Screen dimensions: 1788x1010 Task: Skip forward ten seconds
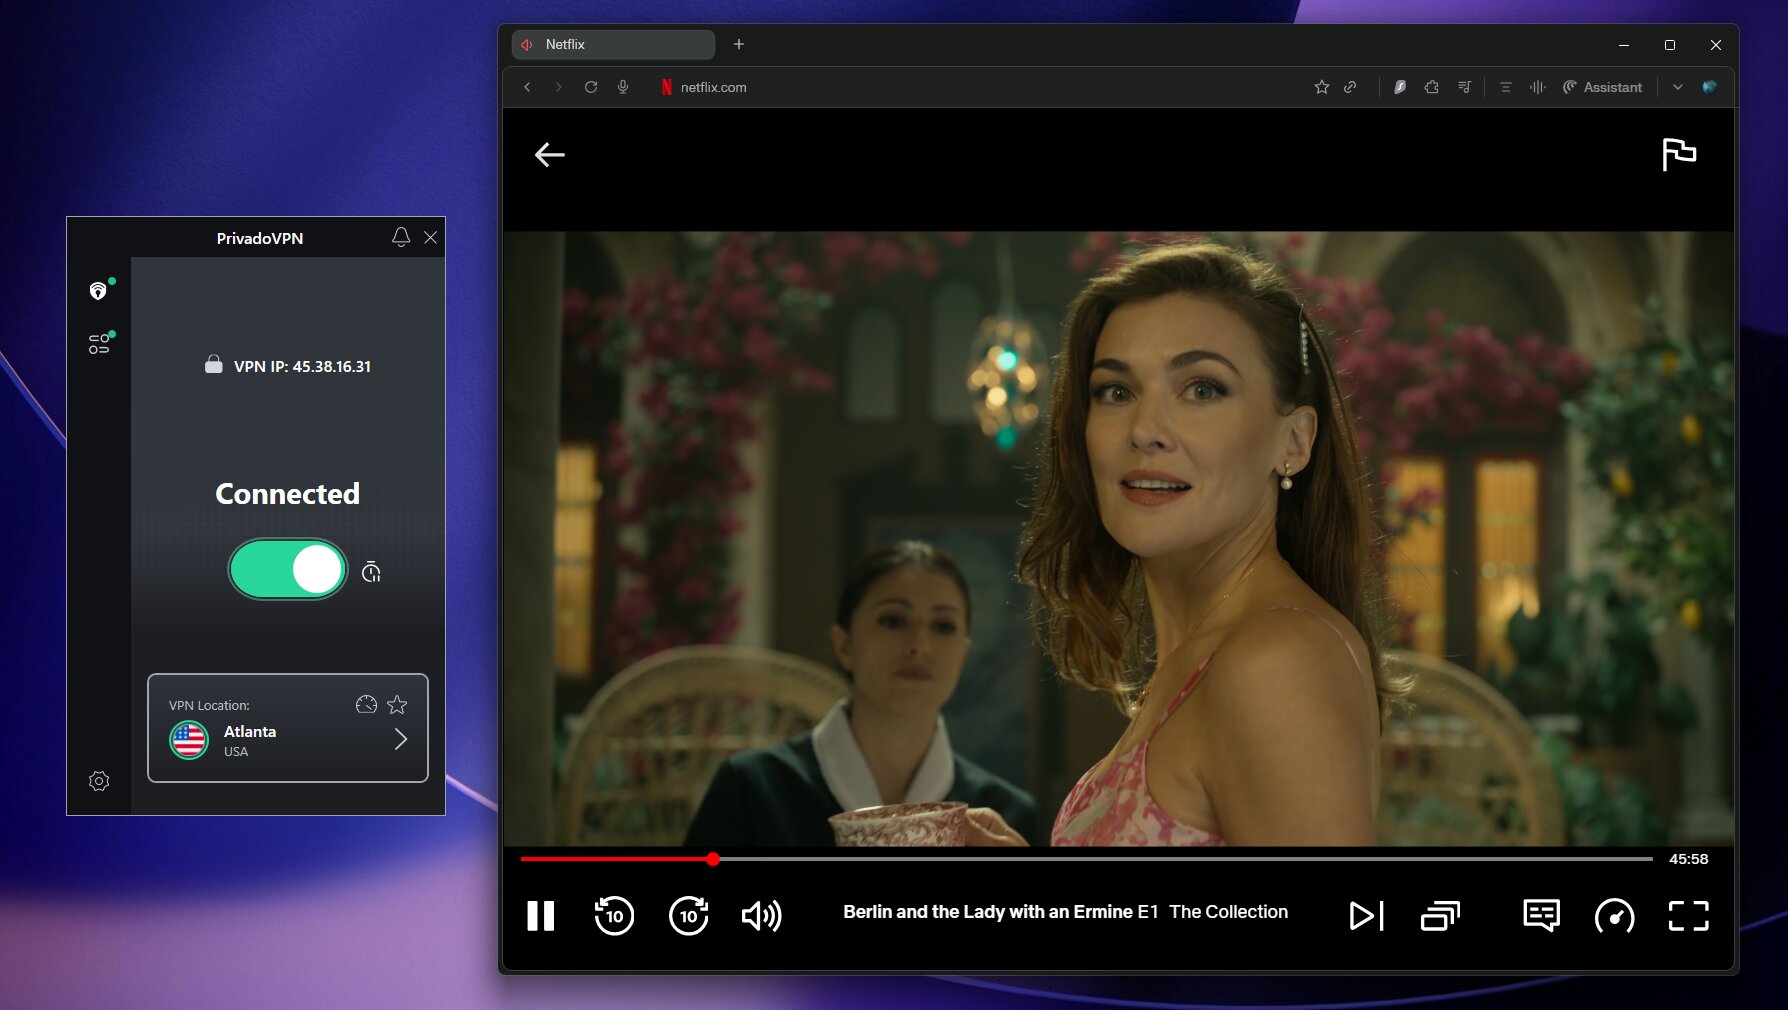(688, 915)
